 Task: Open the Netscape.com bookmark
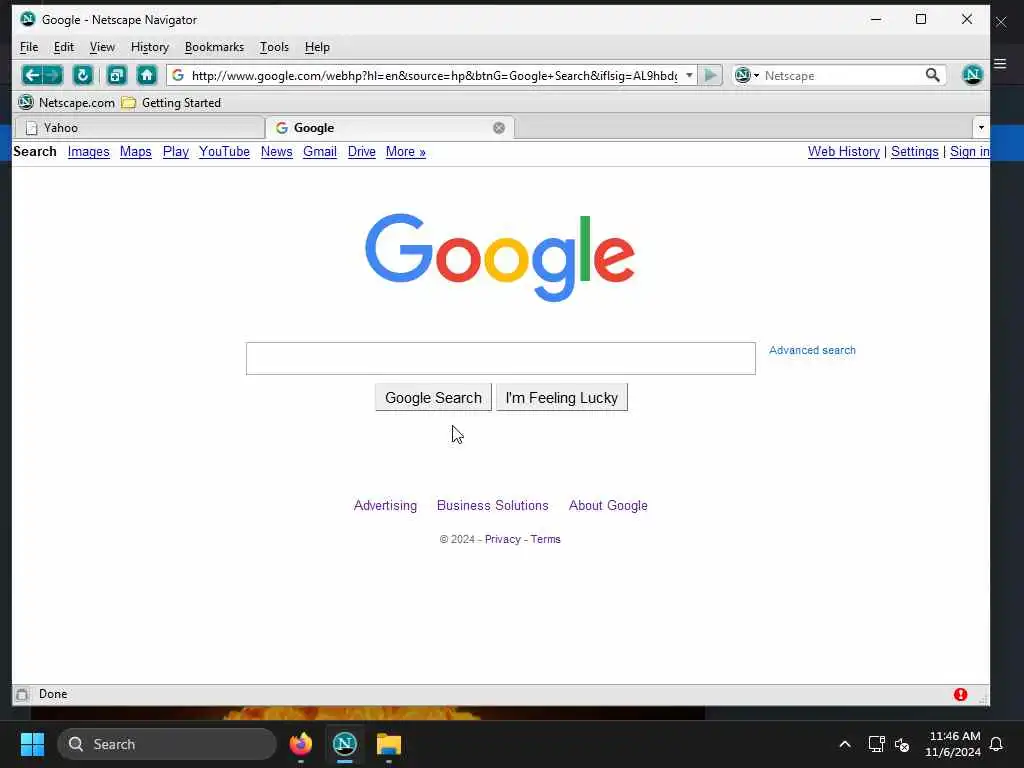click(66, 103)
